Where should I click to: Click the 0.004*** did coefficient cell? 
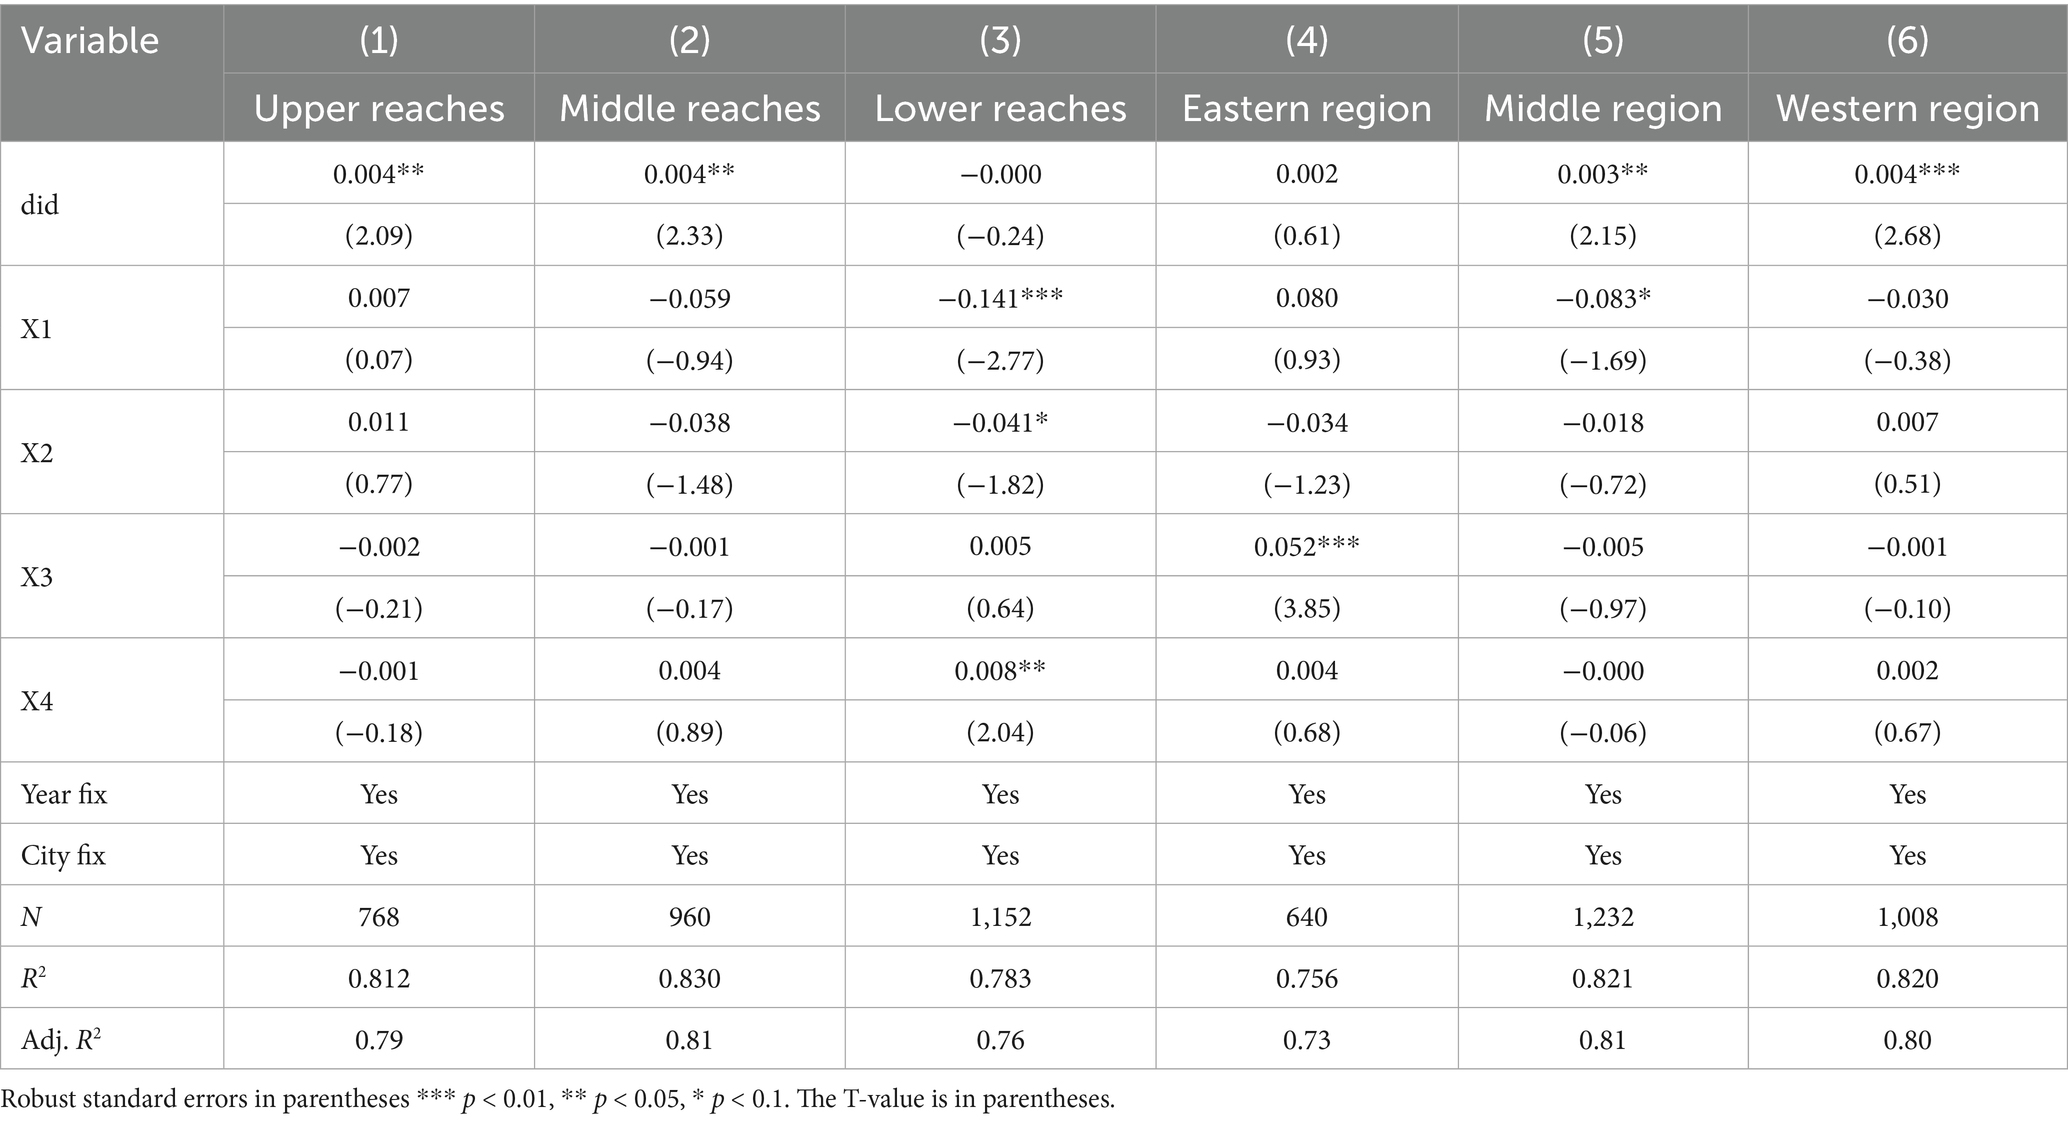(x=1907, y=174)
